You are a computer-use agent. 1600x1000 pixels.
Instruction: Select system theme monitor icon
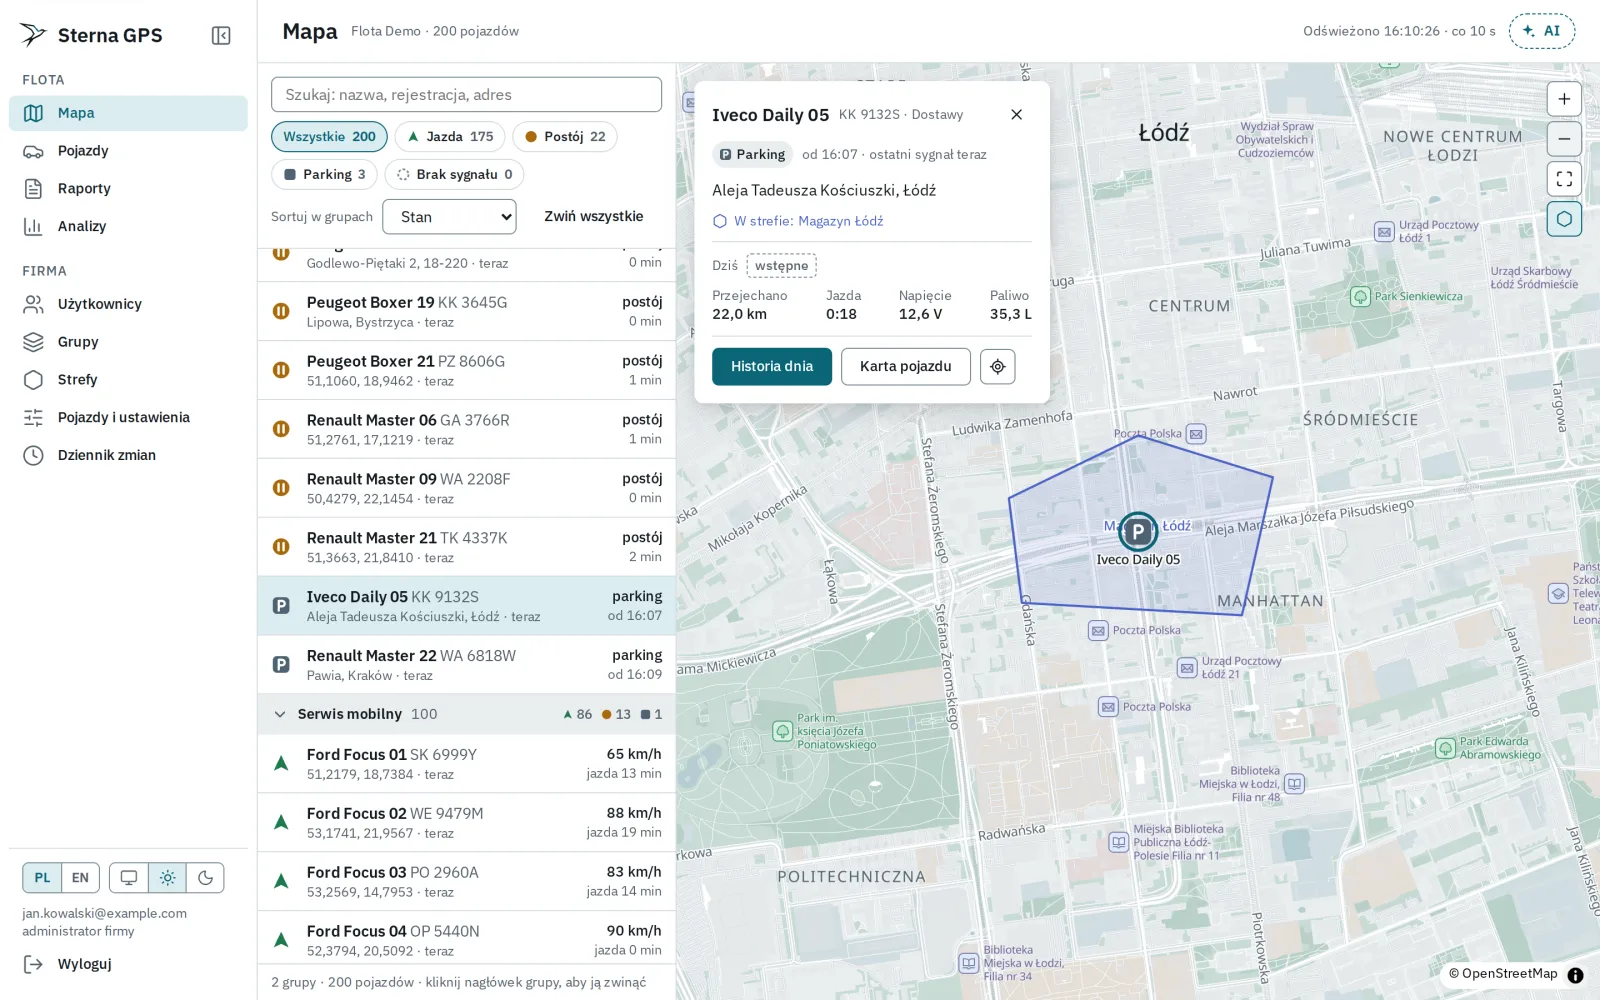[129, 878]
